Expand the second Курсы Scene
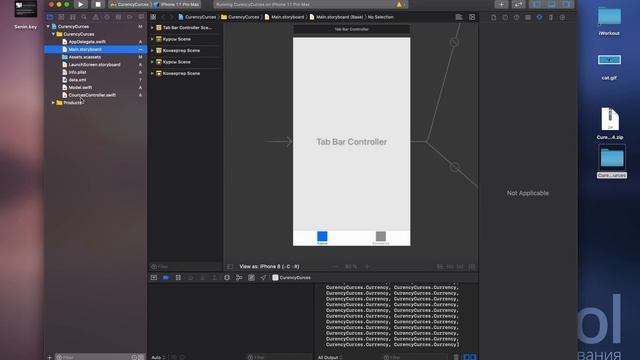 (x=152, y=62)
